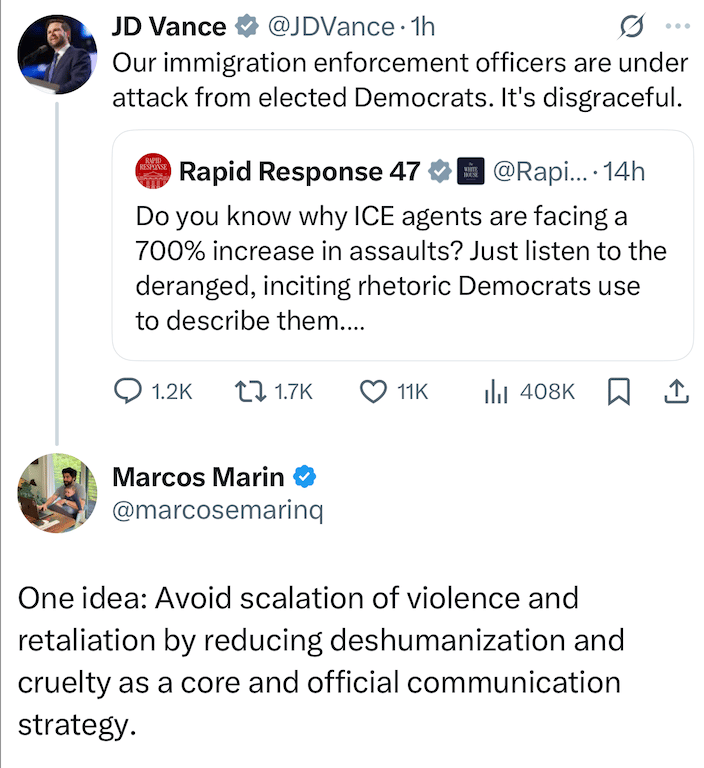Click the 14h timestamp on quoted tweet
This screenshot has width=704, height=768.
tap(624, 171)
